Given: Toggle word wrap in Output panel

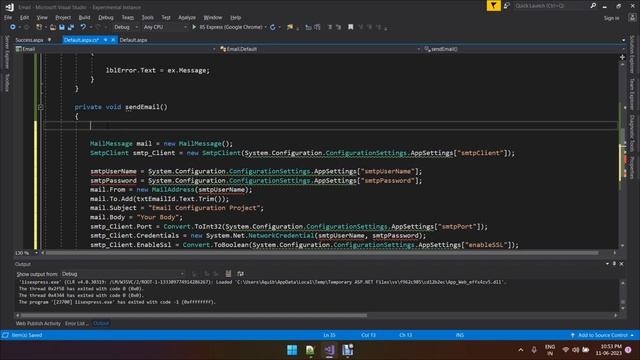Looking at the screenshot, I should tap(240, 274).
